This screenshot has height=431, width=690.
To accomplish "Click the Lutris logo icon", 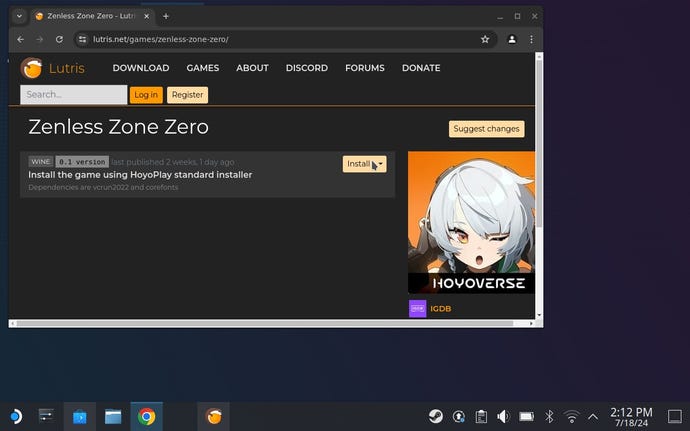I will coord(32,68).
